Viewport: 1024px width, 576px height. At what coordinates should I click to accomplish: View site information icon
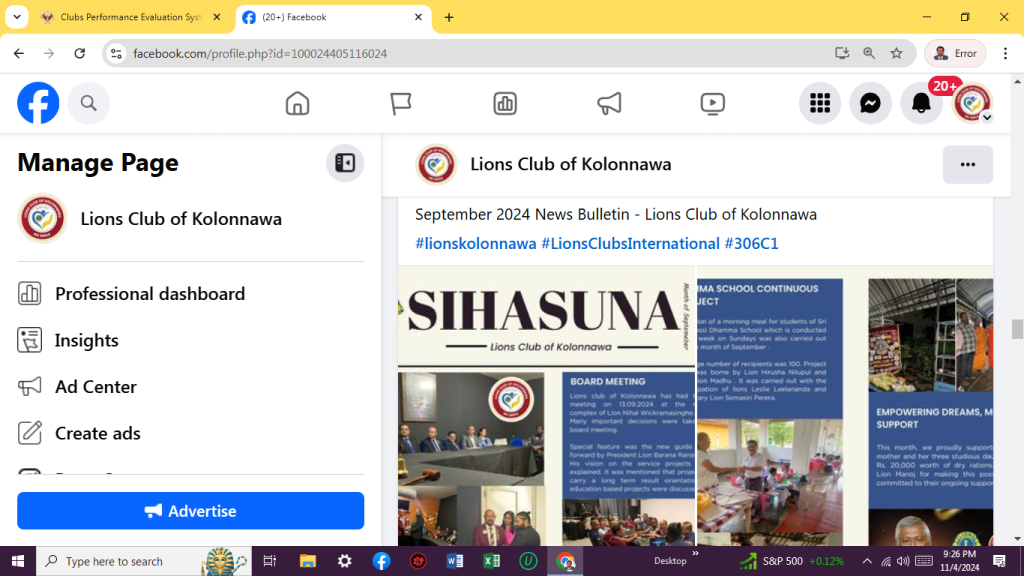pyautogui.click(x=116, y=54)
